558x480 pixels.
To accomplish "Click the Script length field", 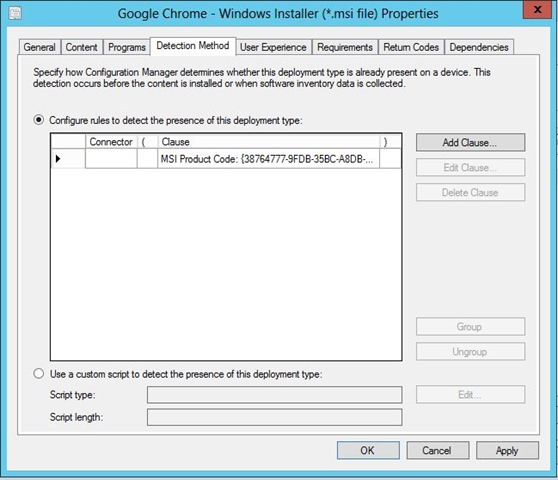I will 274,417.
